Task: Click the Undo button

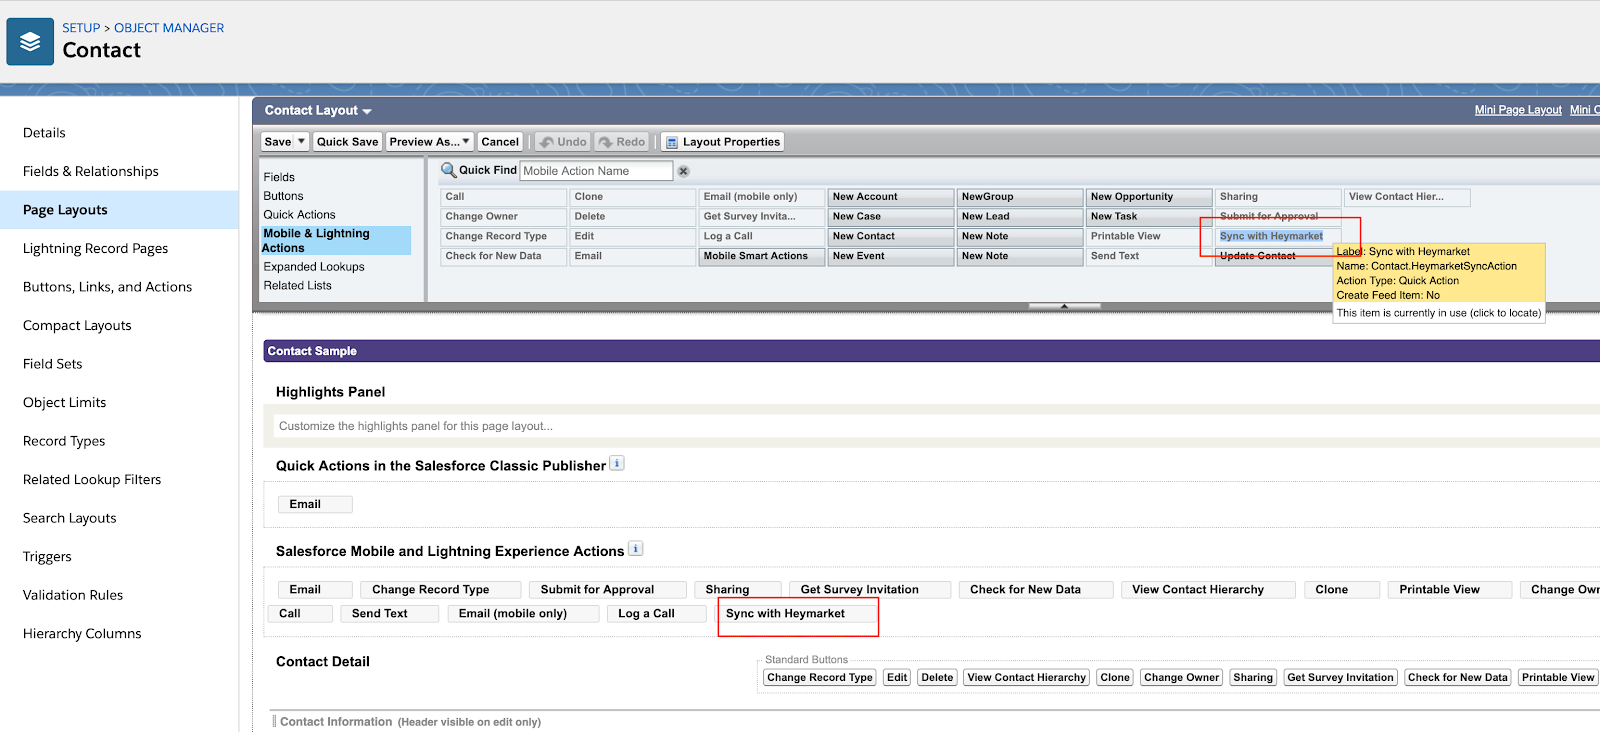Action: tap(563, 142)
